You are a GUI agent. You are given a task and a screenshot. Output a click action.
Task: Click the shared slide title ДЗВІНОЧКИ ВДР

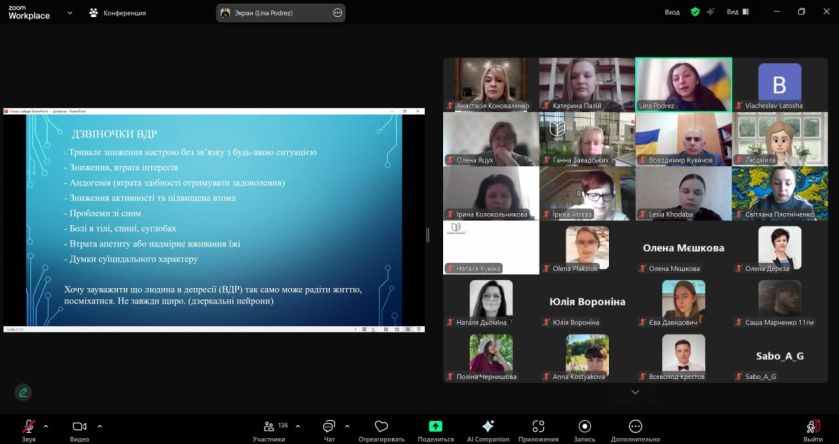click(x=114, y=134)
